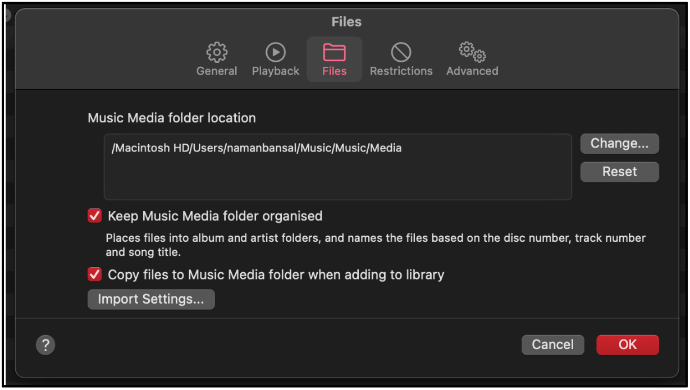Select the Music Media folder path field
The height and width of the screenshot is (390, 690).
coord(338,167)
